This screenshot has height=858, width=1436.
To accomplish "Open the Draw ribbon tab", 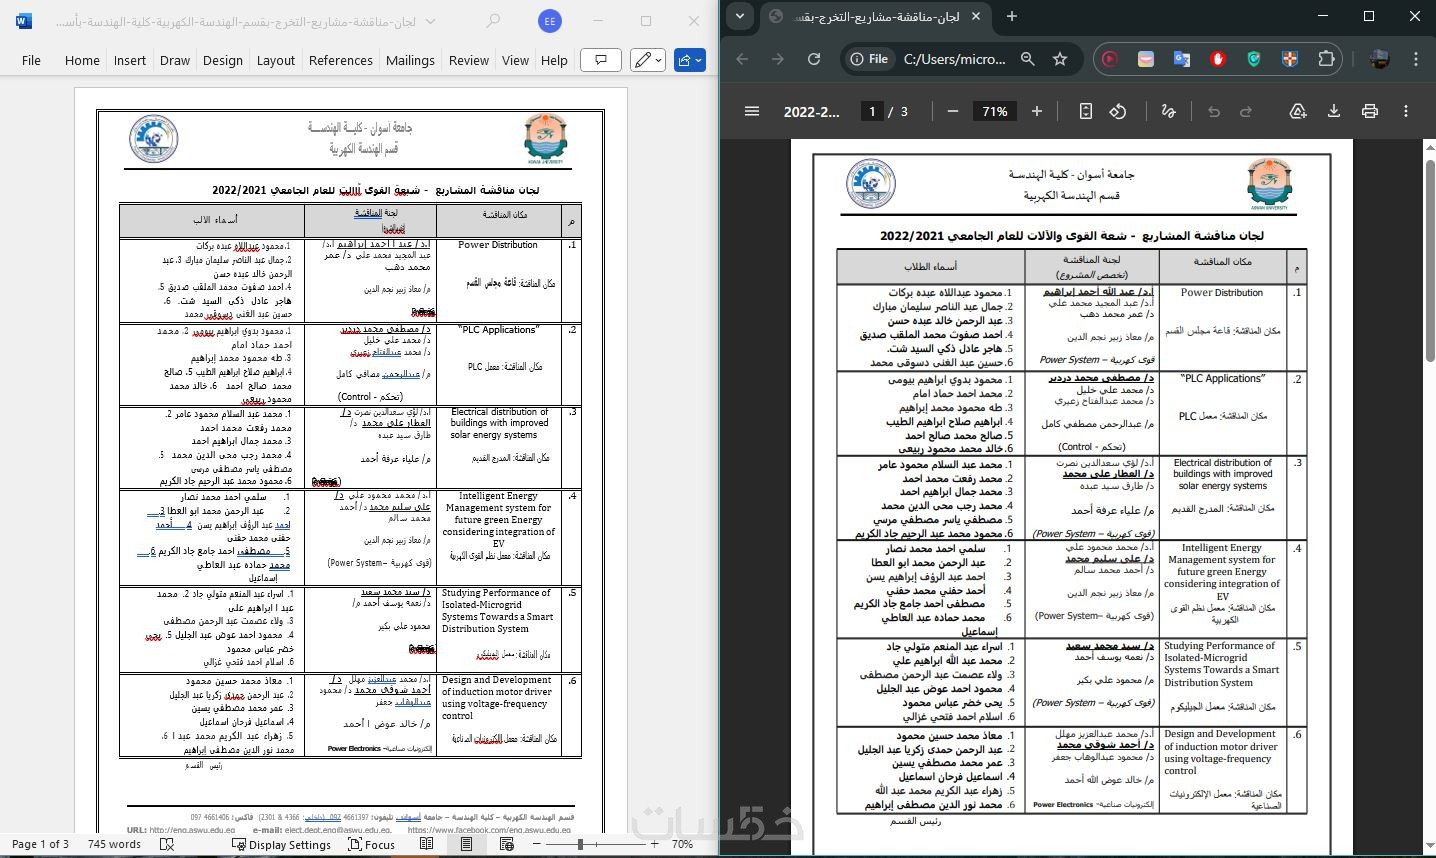I will (x=175, y=60).
